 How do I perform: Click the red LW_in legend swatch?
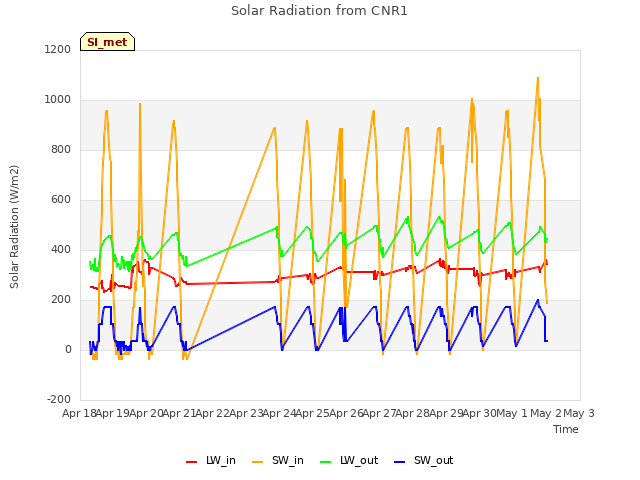[191, 462]
